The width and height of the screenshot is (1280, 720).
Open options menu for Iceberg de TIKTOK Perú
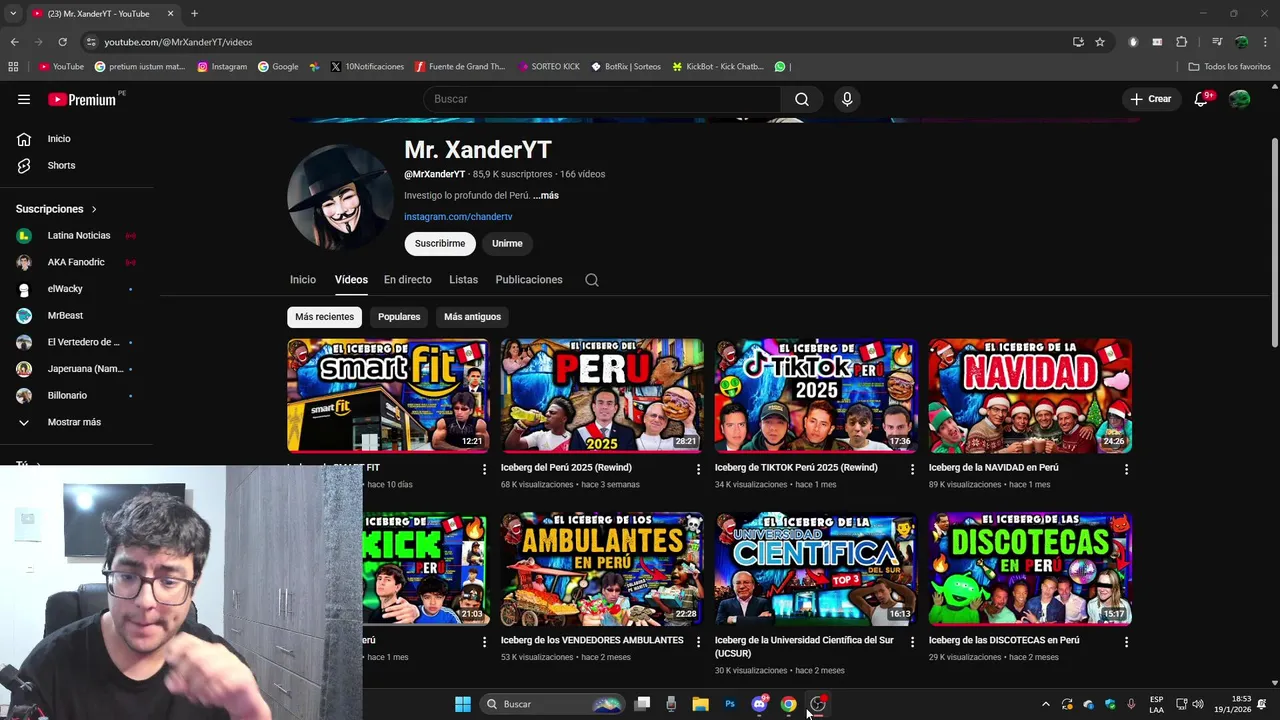(x=912, y=469)
